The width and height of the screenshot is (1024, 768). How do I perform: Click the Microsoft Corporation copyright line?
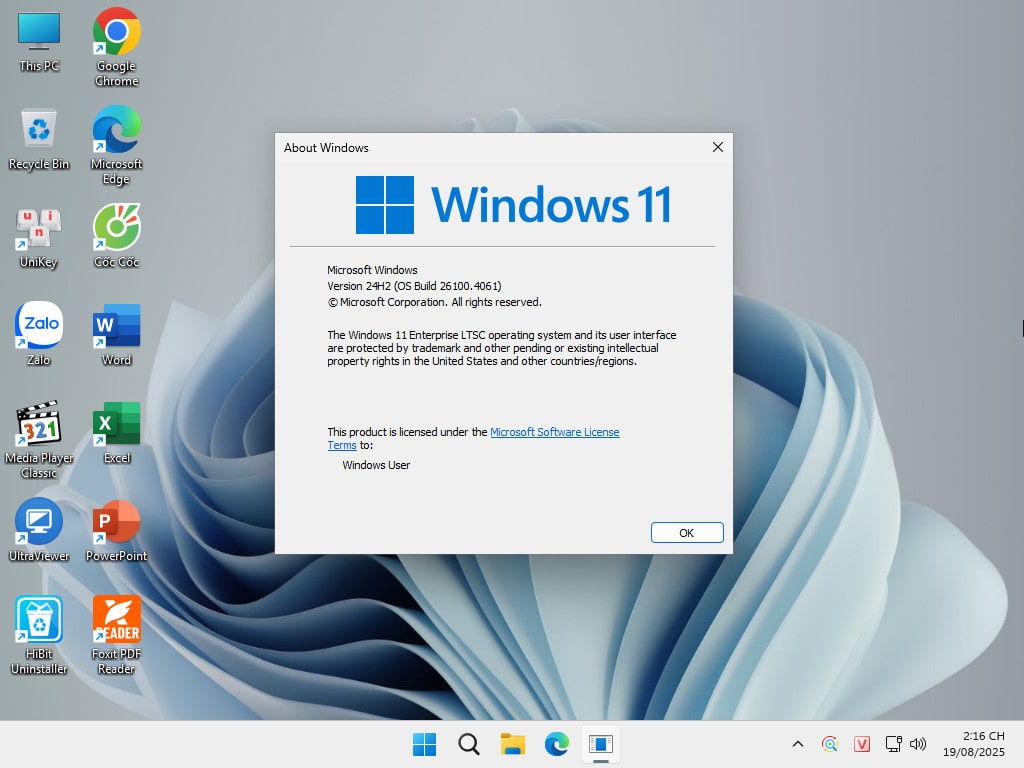434,302
